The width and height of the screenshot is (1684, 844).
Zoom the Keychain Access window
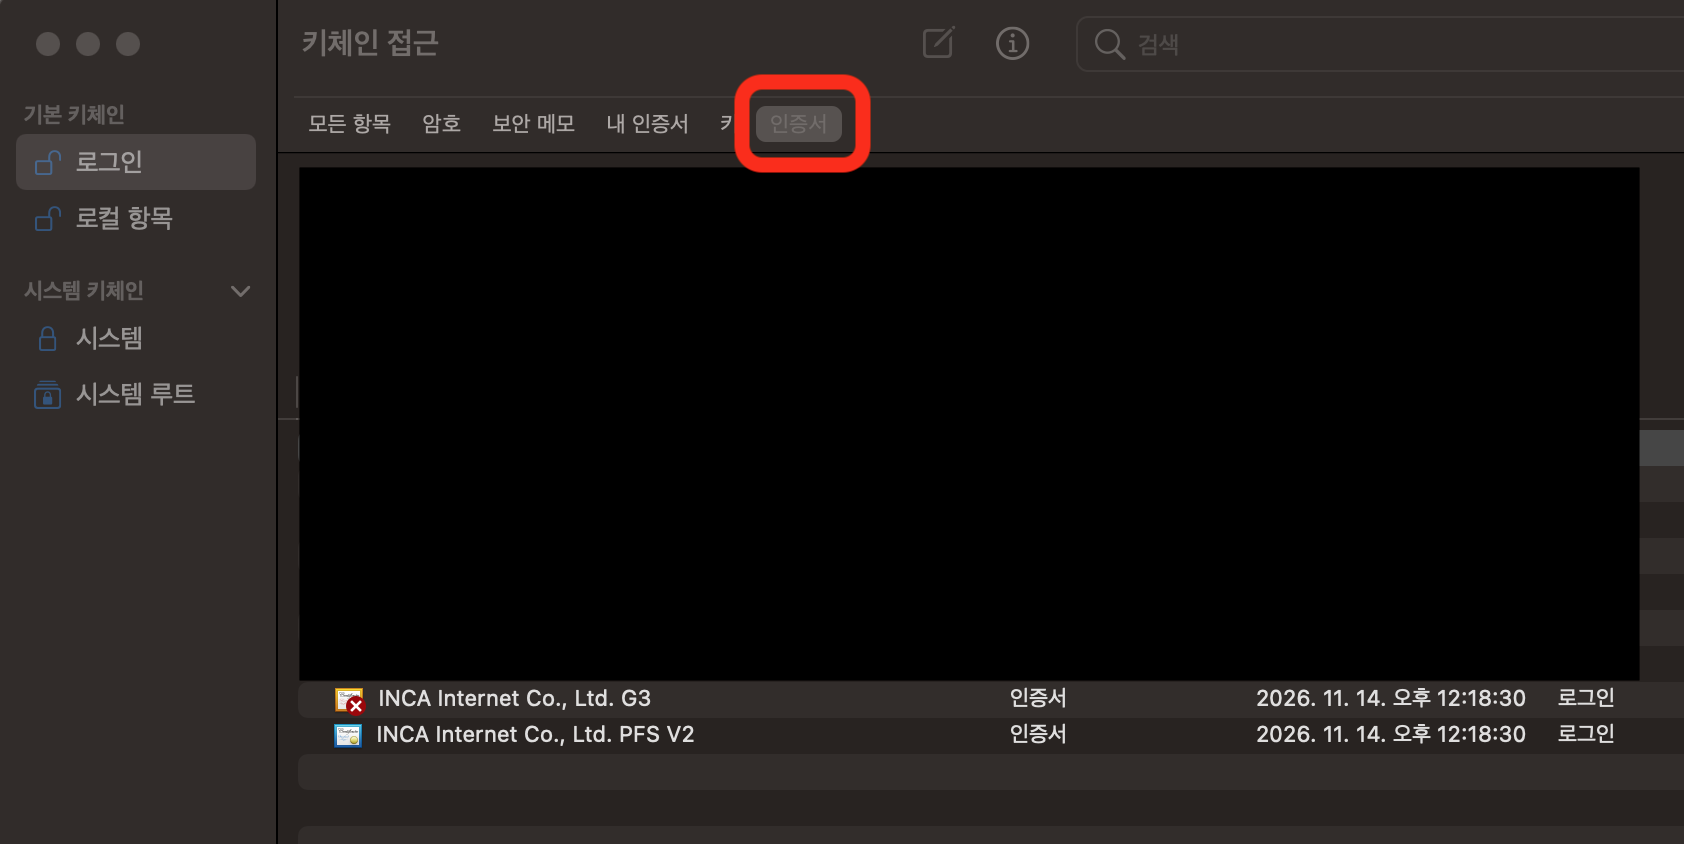click(x=128, y=44)
